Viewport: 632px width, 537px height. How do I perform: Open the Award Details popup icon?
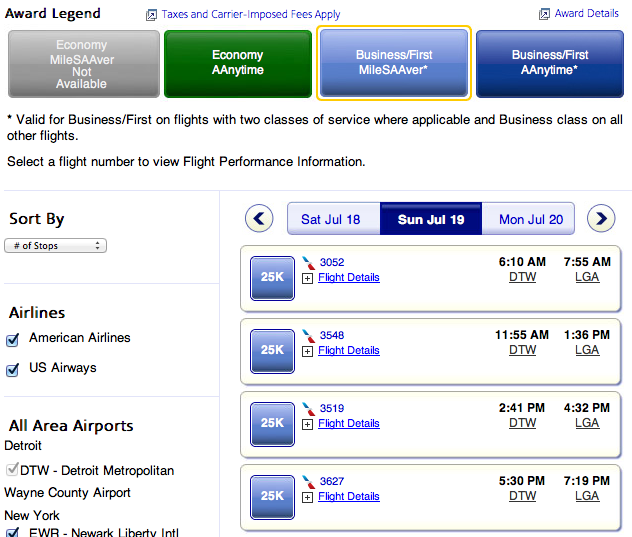coord(544,15)
